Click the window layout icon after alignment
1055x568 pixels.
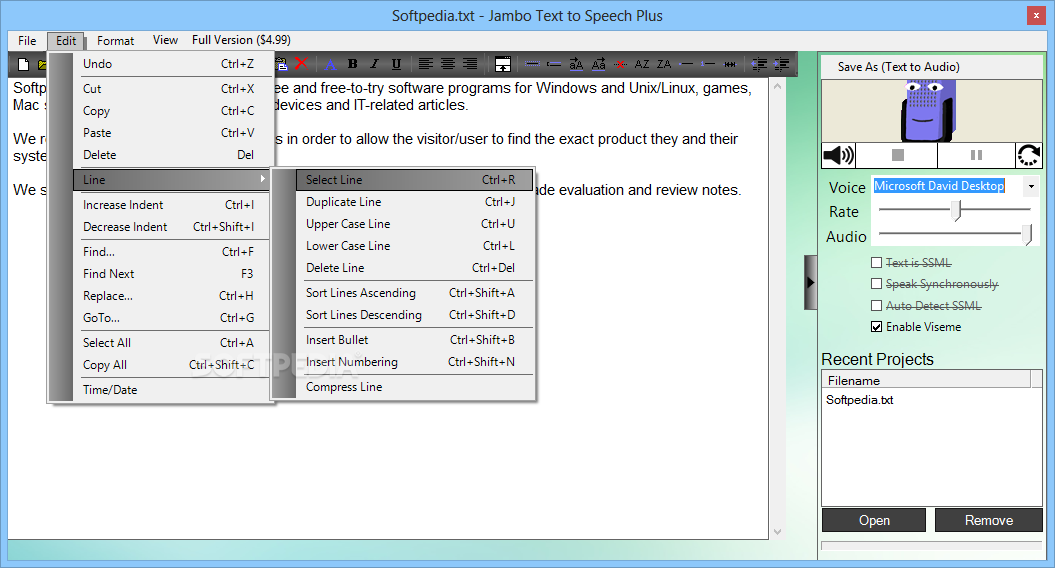(x=503, y=64)
